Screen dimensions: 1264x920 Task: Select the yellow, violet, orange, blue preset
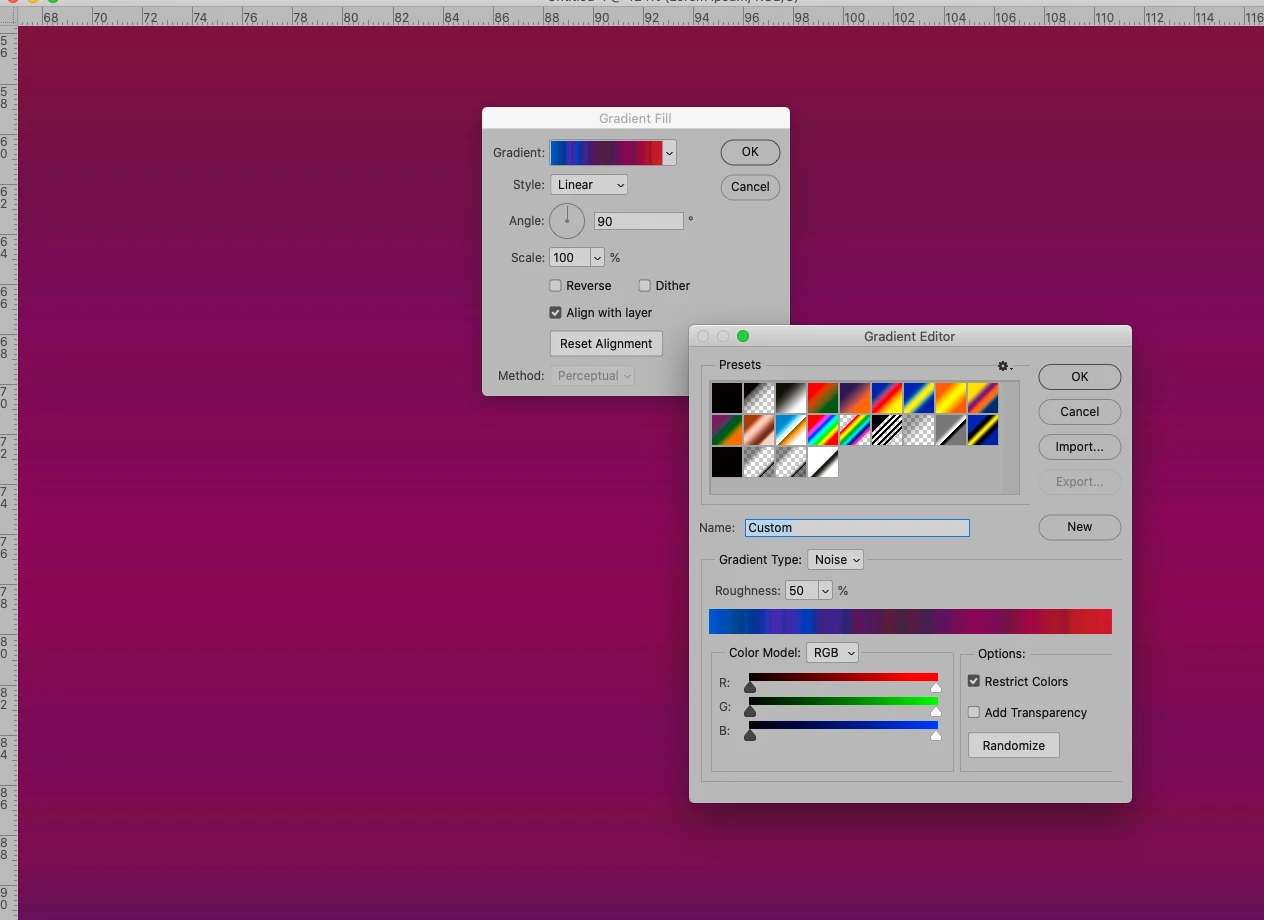tap(983, 398)
